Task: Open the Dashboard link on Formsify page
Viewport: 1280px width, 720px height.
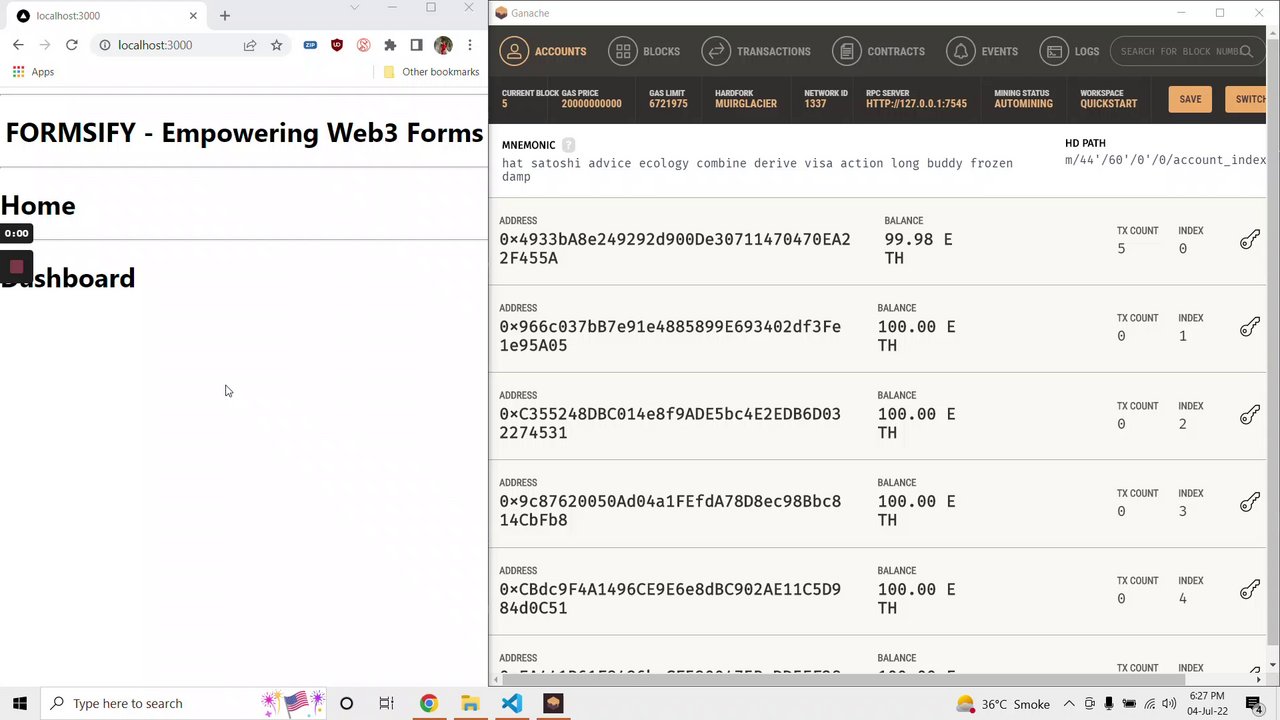Action: click(x=68, y=278)
